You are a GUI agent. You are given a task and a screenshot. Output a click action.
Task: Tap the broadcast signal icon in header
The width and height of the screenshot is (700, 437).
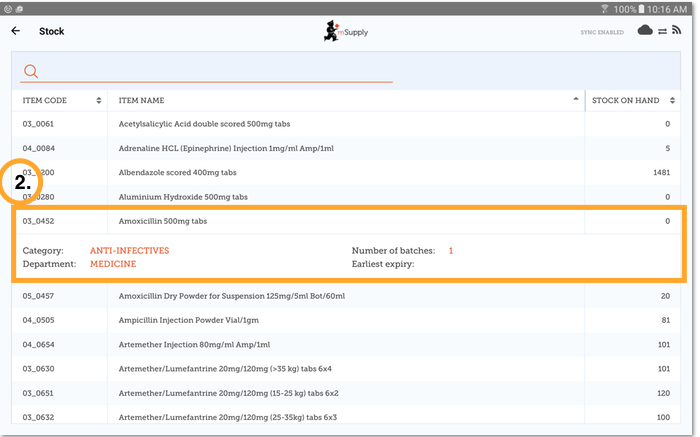[x=676, y=31]
